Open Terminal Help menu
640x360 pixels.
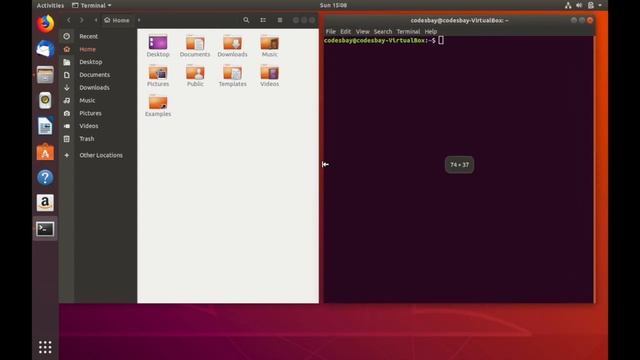click(x=431, y=31)
